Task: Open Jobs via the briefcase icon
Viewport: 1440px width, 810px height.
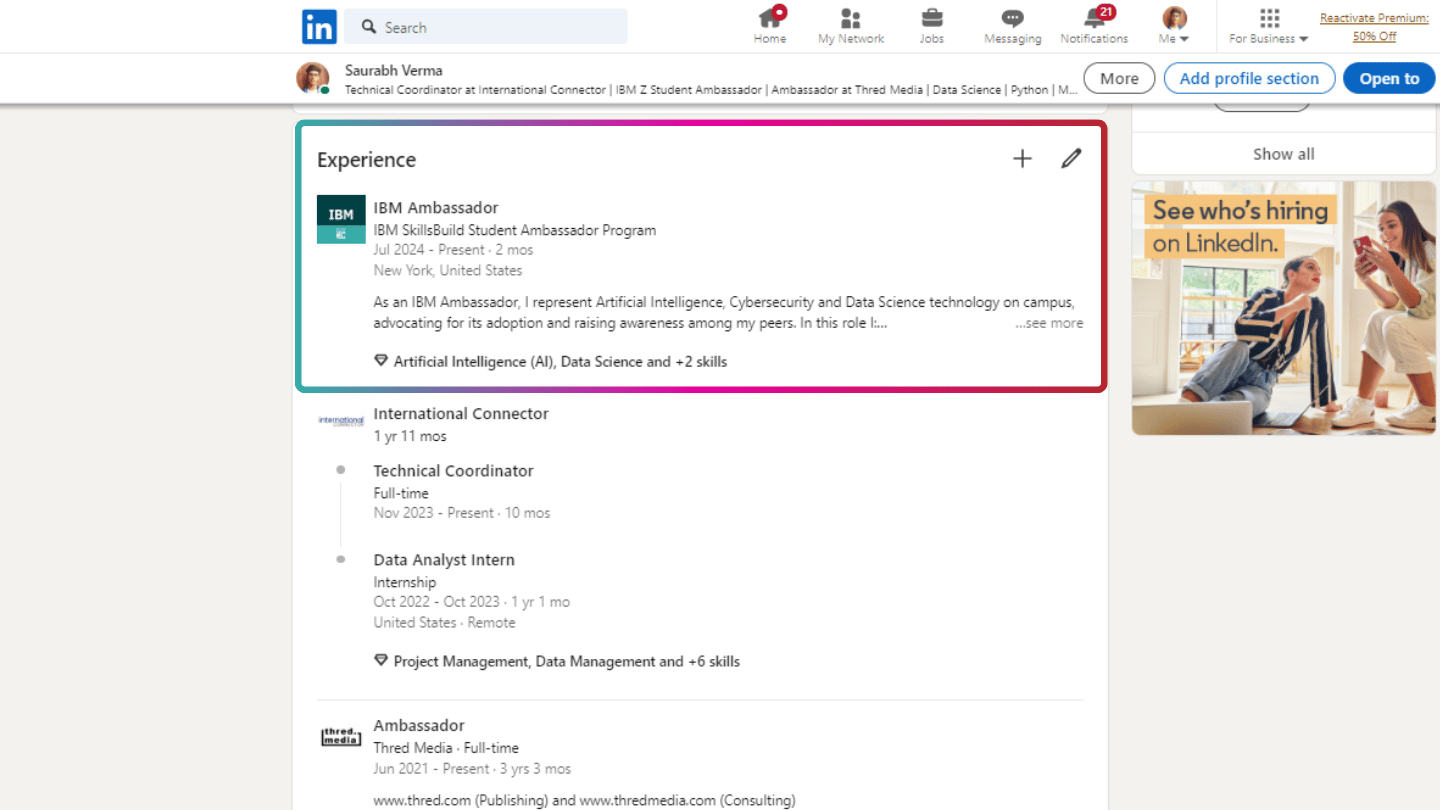Action: pyautogui.click(x=931, y=26)
